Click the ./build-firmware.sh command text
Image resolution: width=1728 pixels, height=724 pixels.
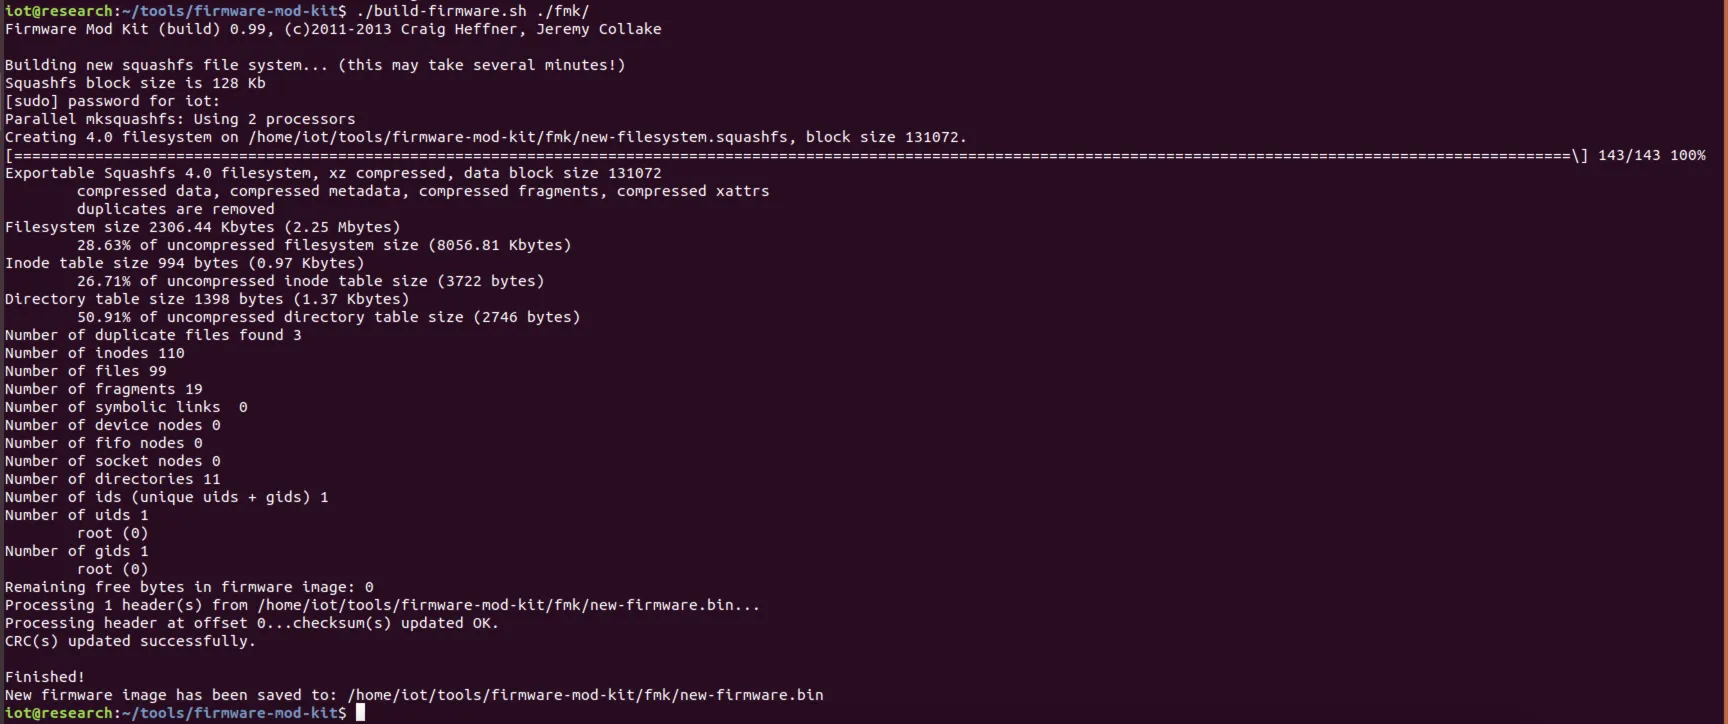coord(441,11)
